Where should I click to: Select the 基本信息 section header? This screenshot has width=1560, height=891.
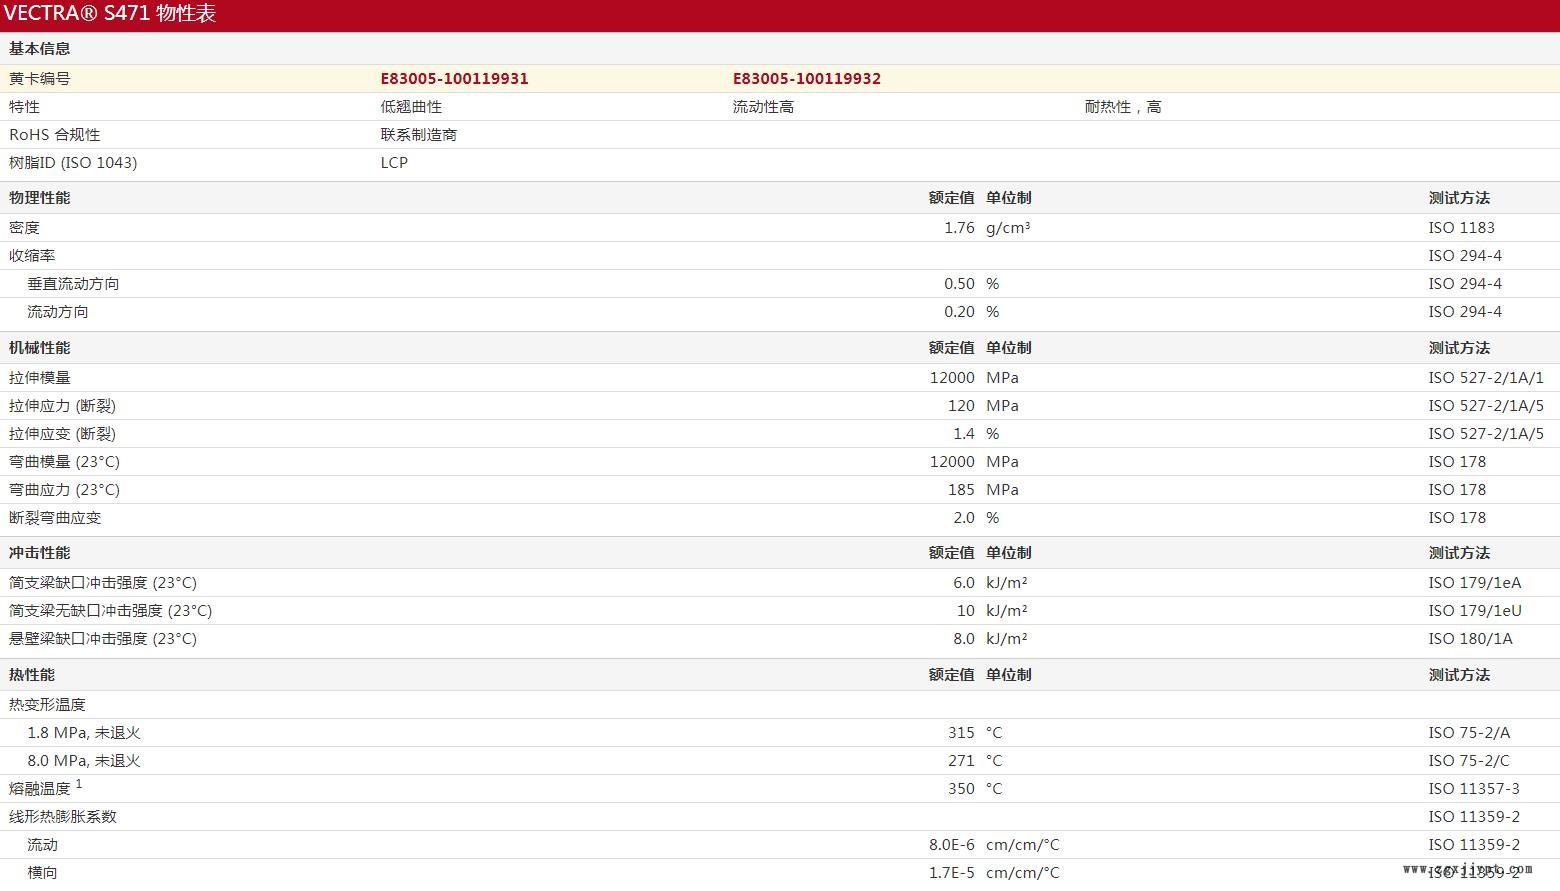[40, 49]
